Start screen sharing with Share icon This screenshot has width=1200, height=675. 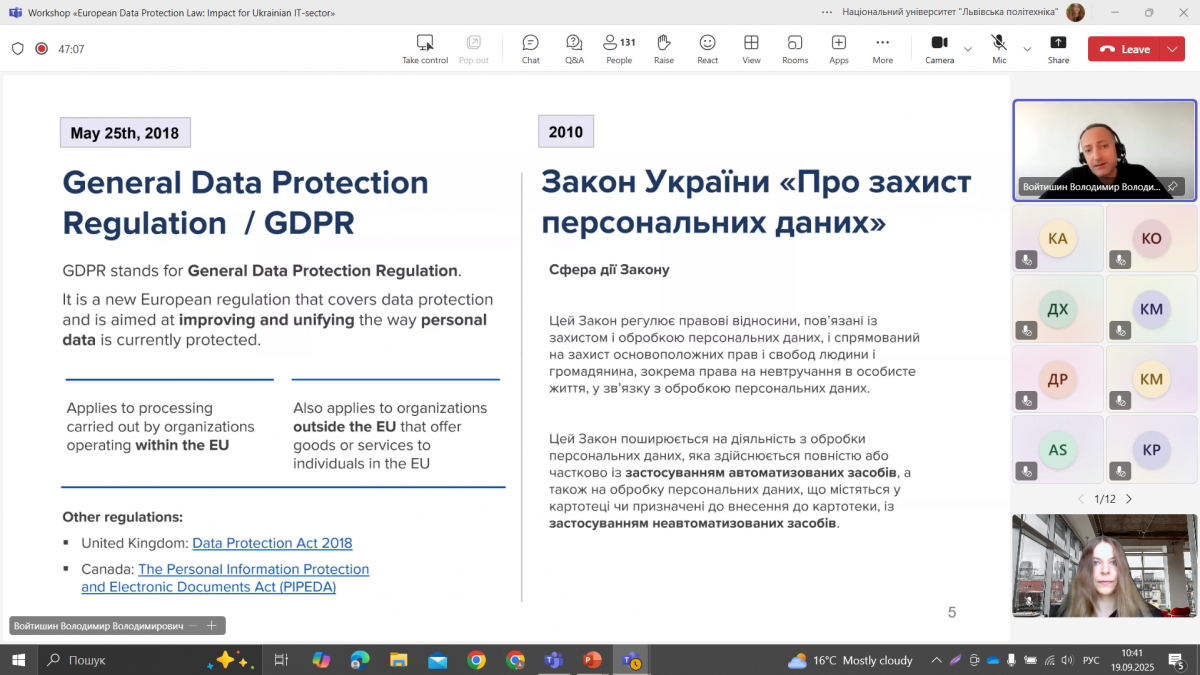[1058, 47]
